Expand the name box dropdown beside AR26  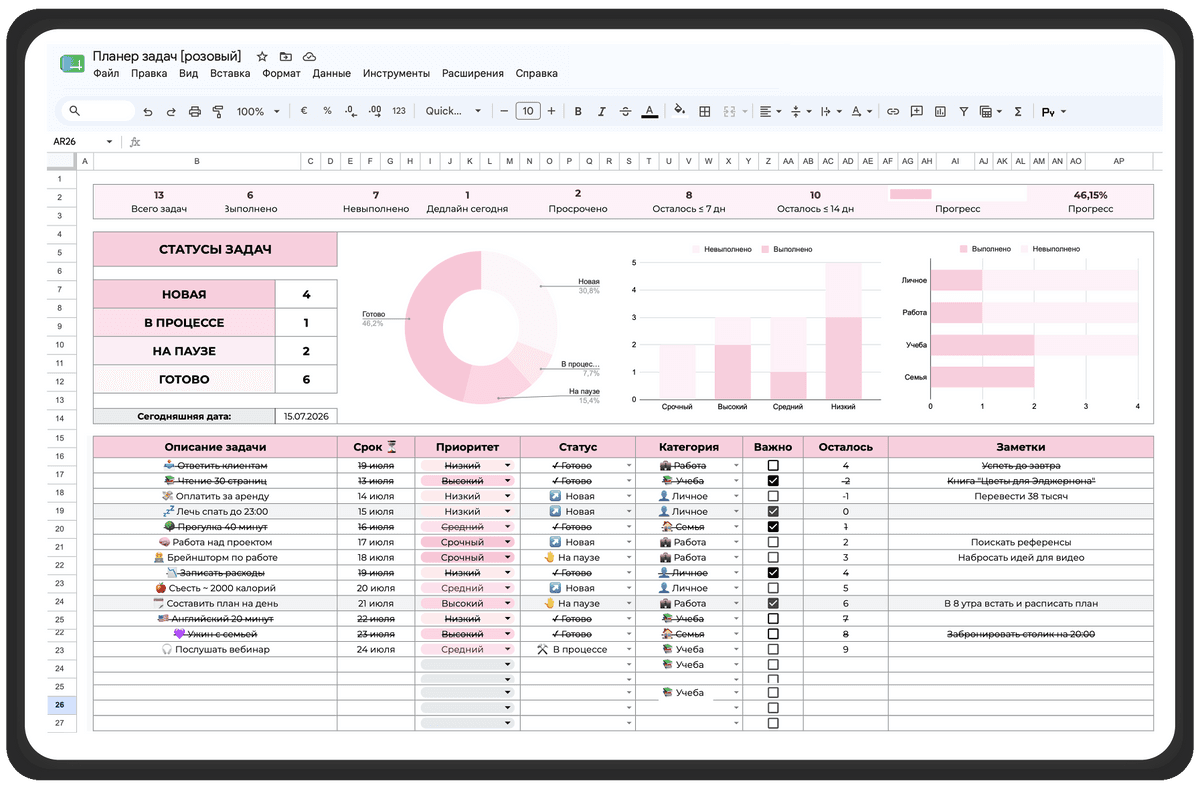110,142
